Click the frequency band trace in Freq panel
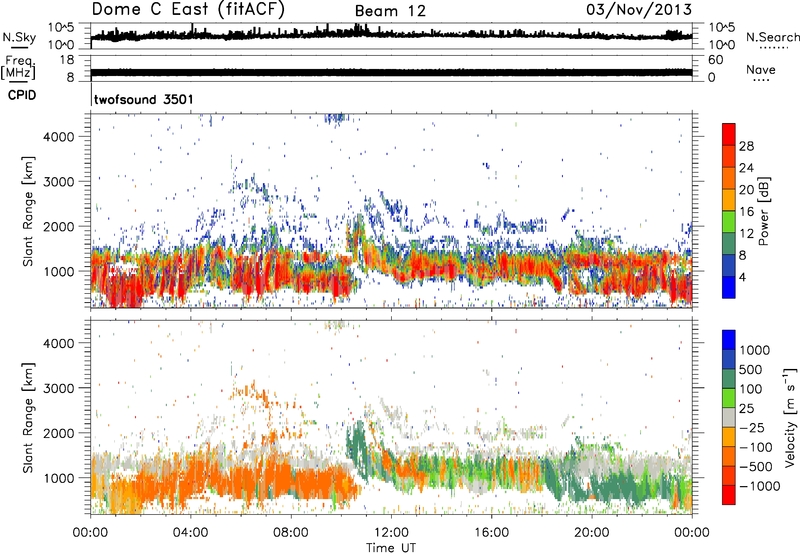Viewport: 800px width, 554px height. 391,72
